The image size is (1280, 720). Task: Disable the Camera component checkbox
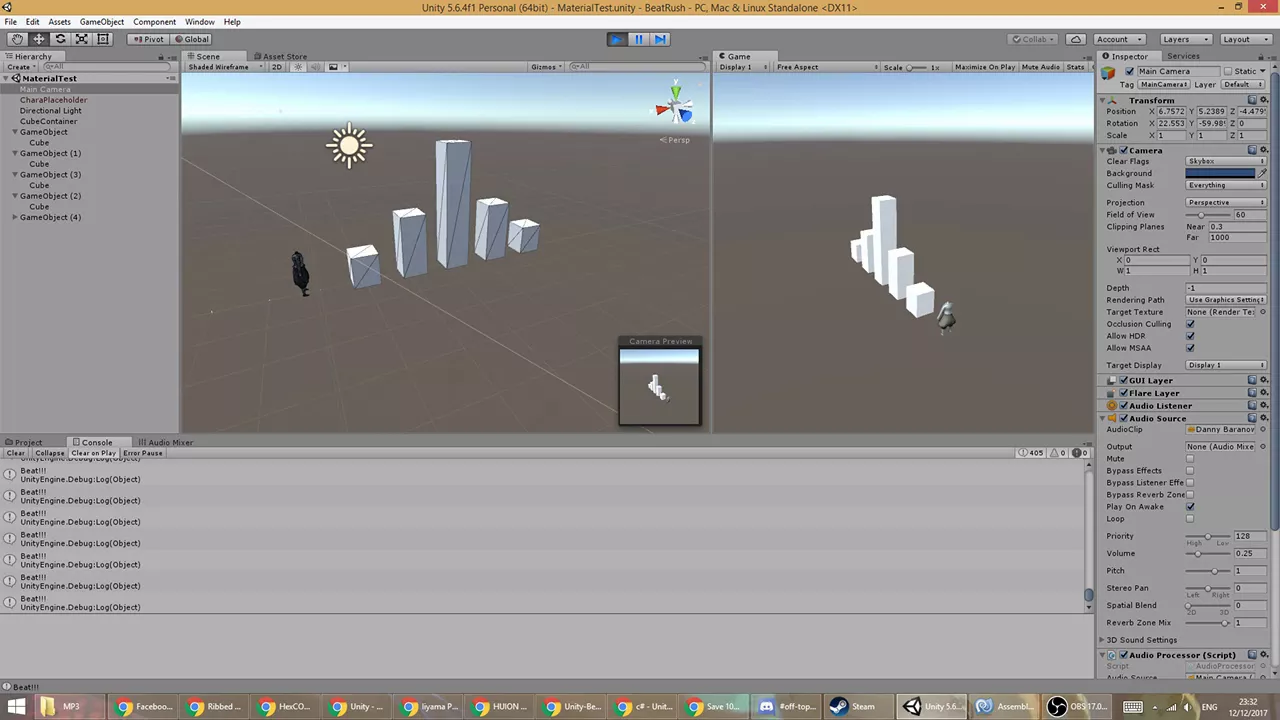click(x=1124, y=150)
